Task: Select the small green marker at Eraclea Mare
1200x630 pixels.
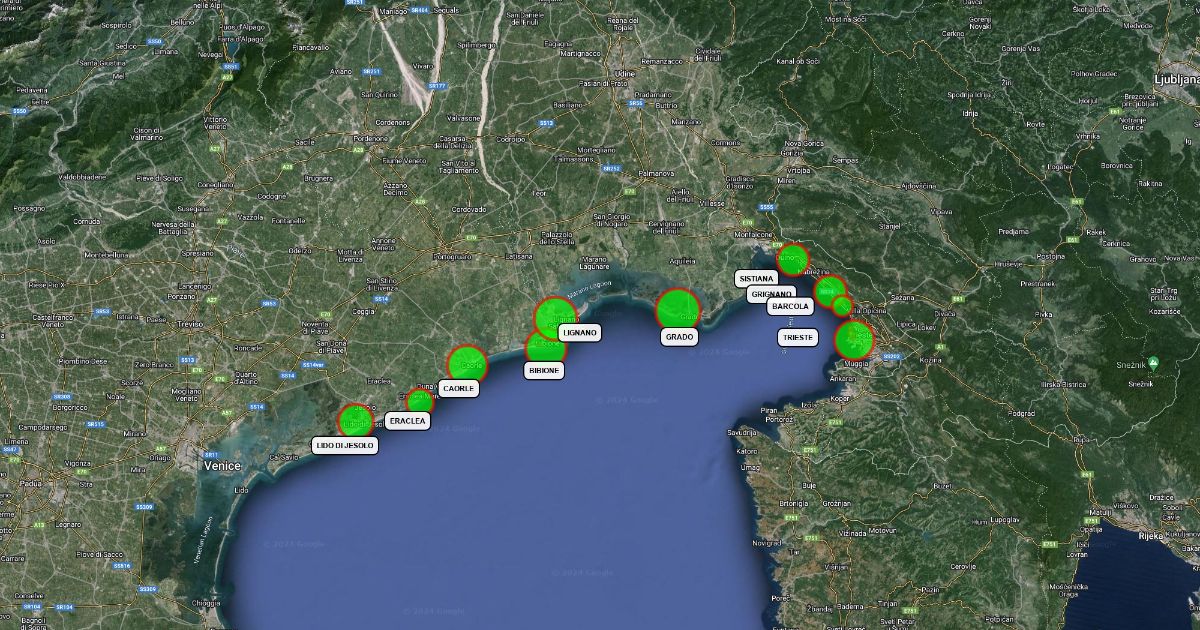Action: click(x=420, y=401)
